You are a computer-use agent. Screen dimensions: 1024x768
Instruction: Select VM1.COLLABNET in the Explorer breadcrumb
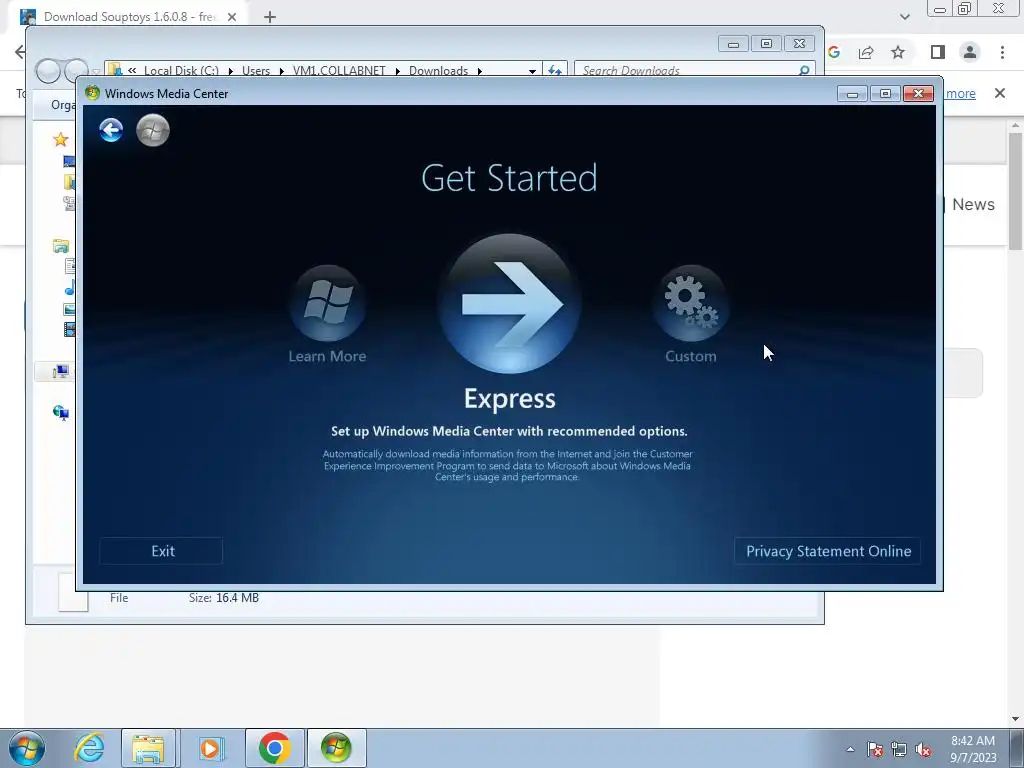[x=339, y=71]
